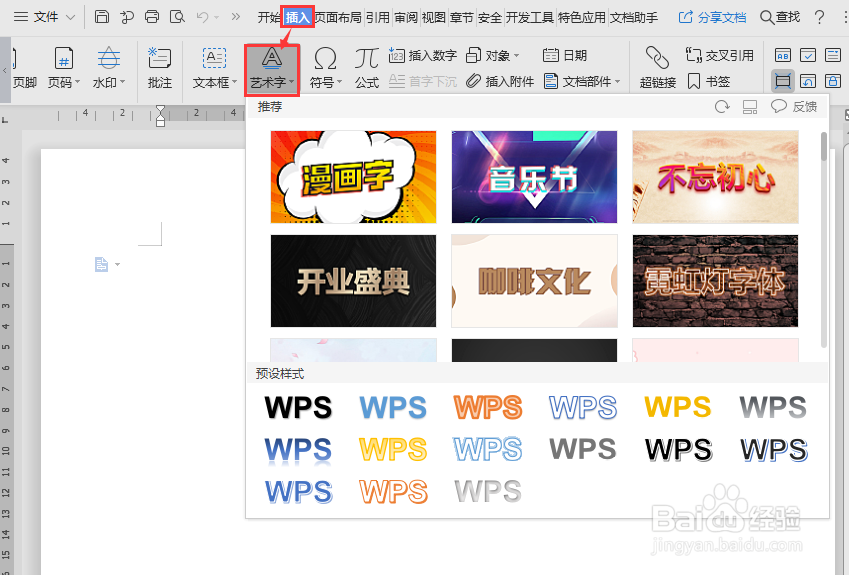Click the 页脚 footer button

pos(24,67)
